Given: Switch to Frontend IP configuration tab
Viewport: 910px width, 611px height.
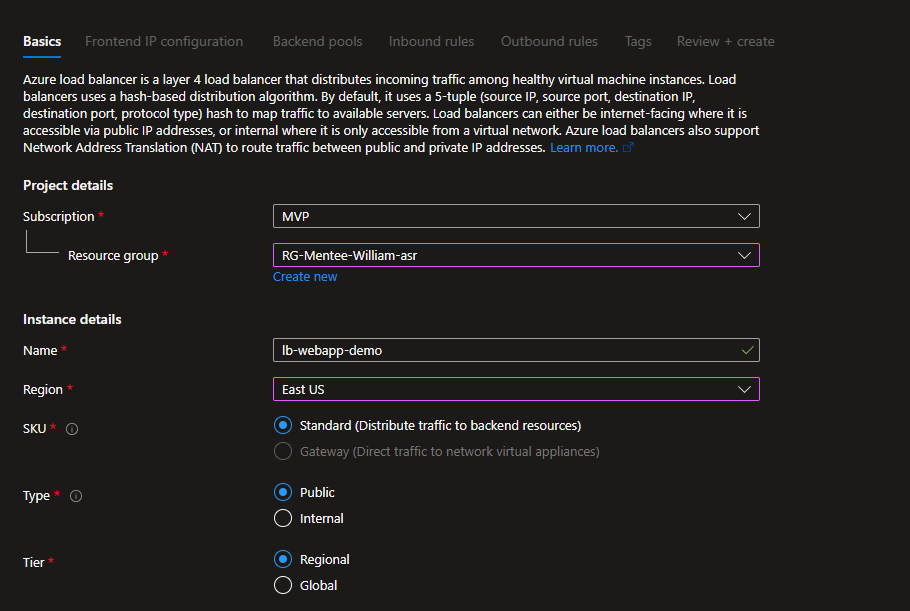Looking at the screenshot, I should pyautogui.click(x=164, y=42).
